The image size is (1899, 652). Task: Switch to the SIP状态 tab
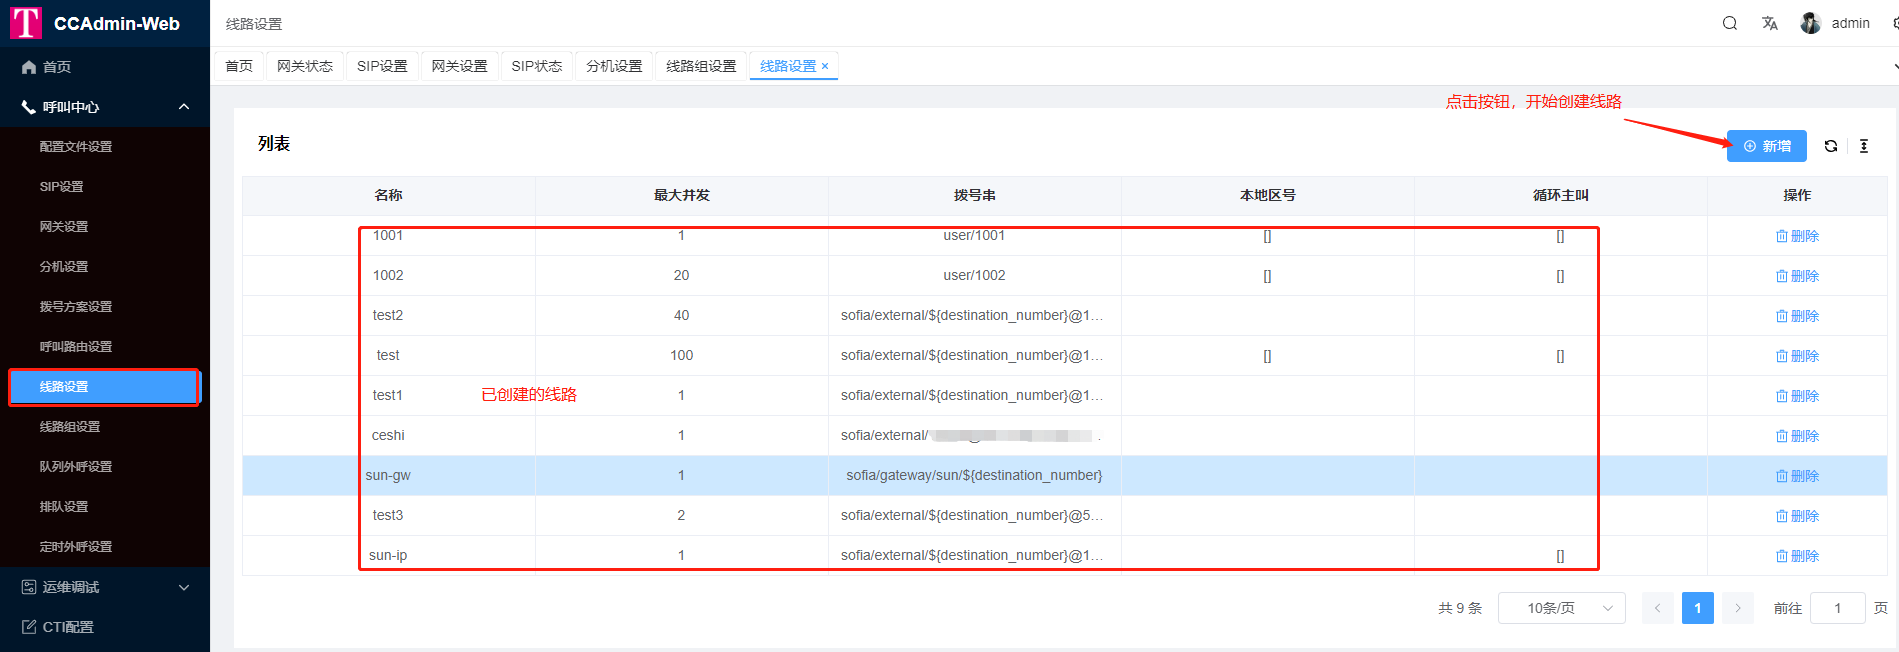tap(536, 66)
